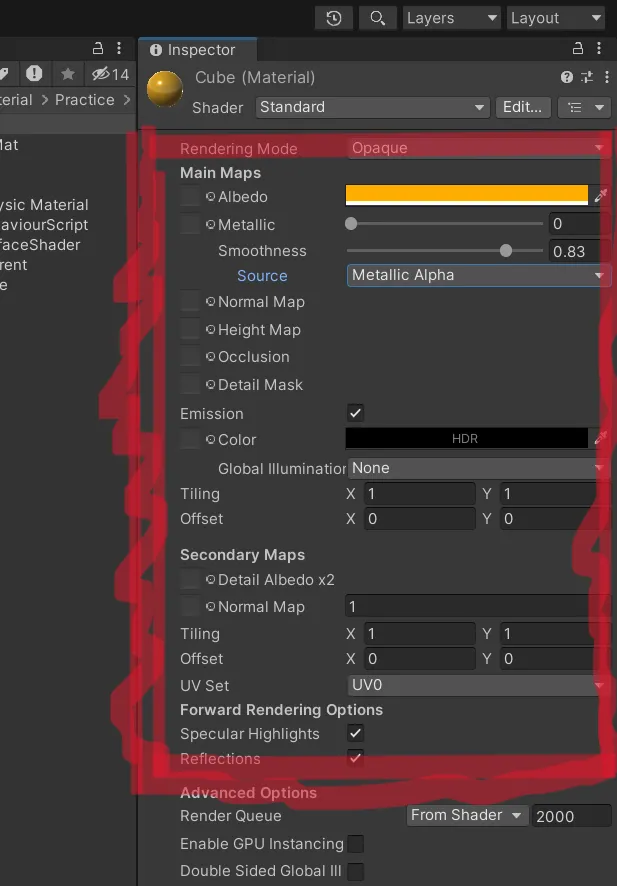The image size is (617, 886).
Task: Click the black HDR emission color swatch
Action: tap(467, 438)
